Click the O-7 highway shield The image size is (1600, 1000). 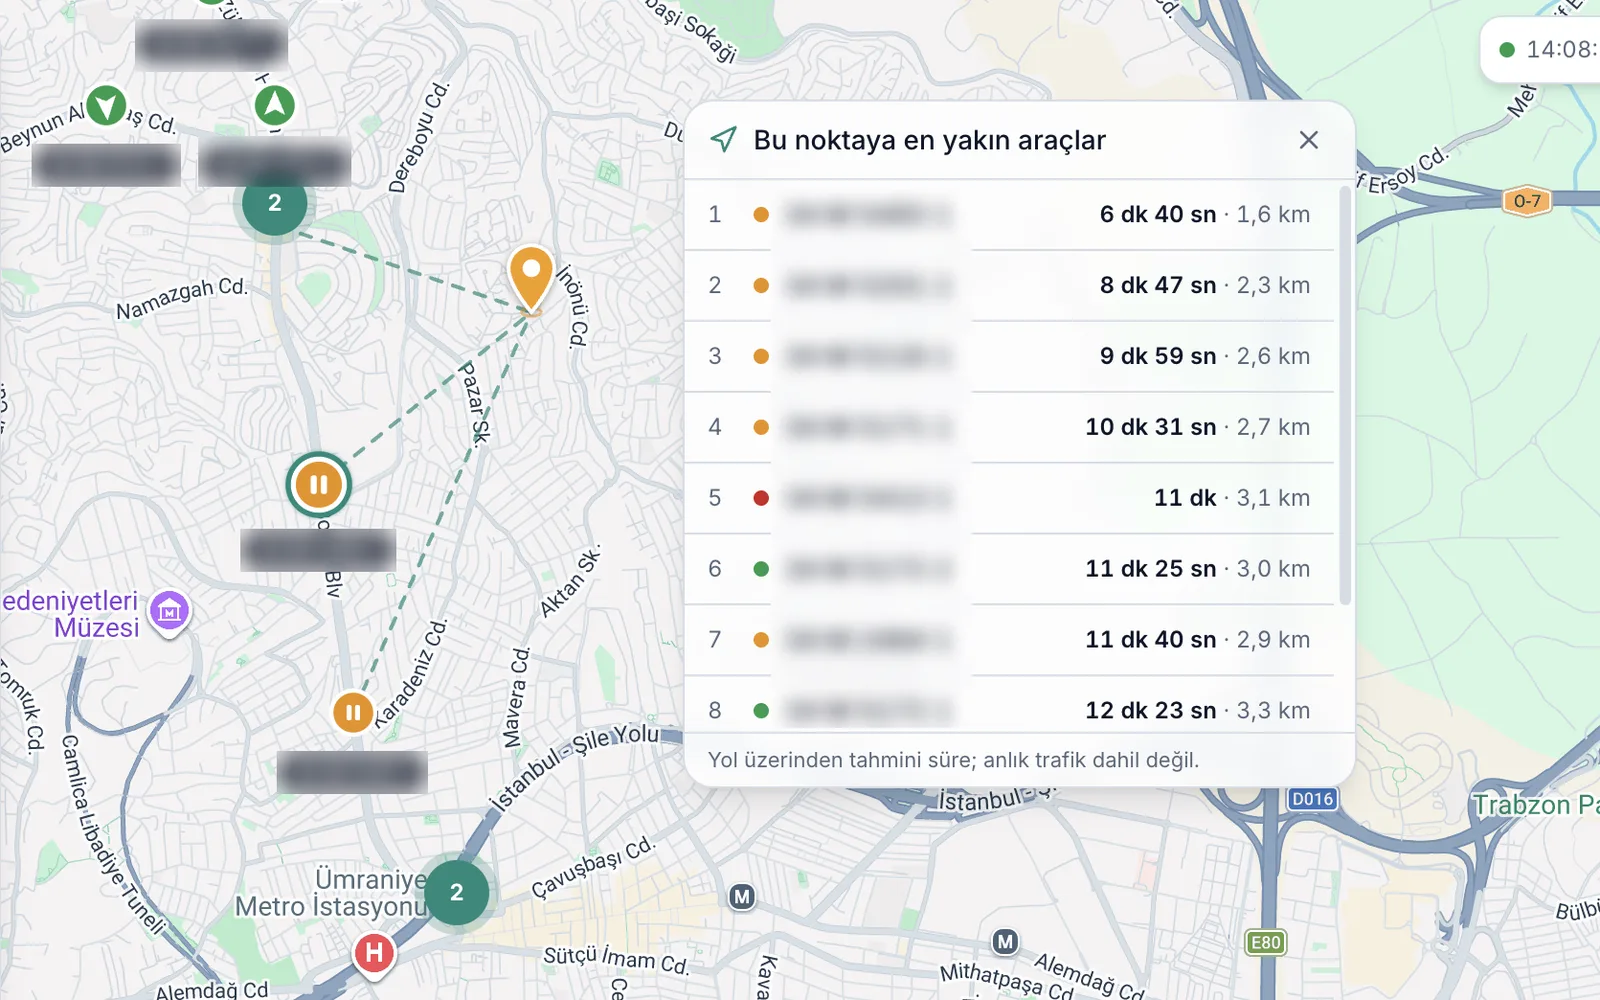tap(1527, 201)
